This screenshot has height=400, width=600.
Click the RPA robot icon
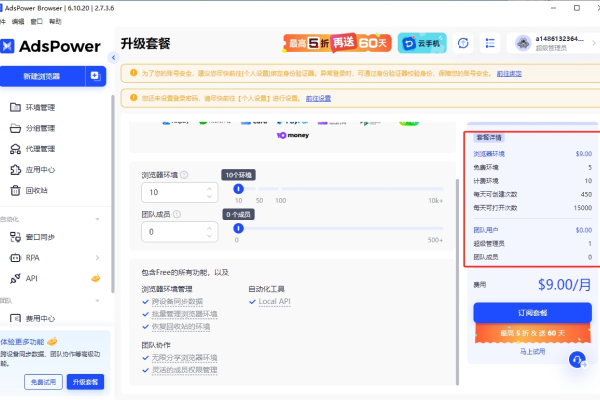15,258
